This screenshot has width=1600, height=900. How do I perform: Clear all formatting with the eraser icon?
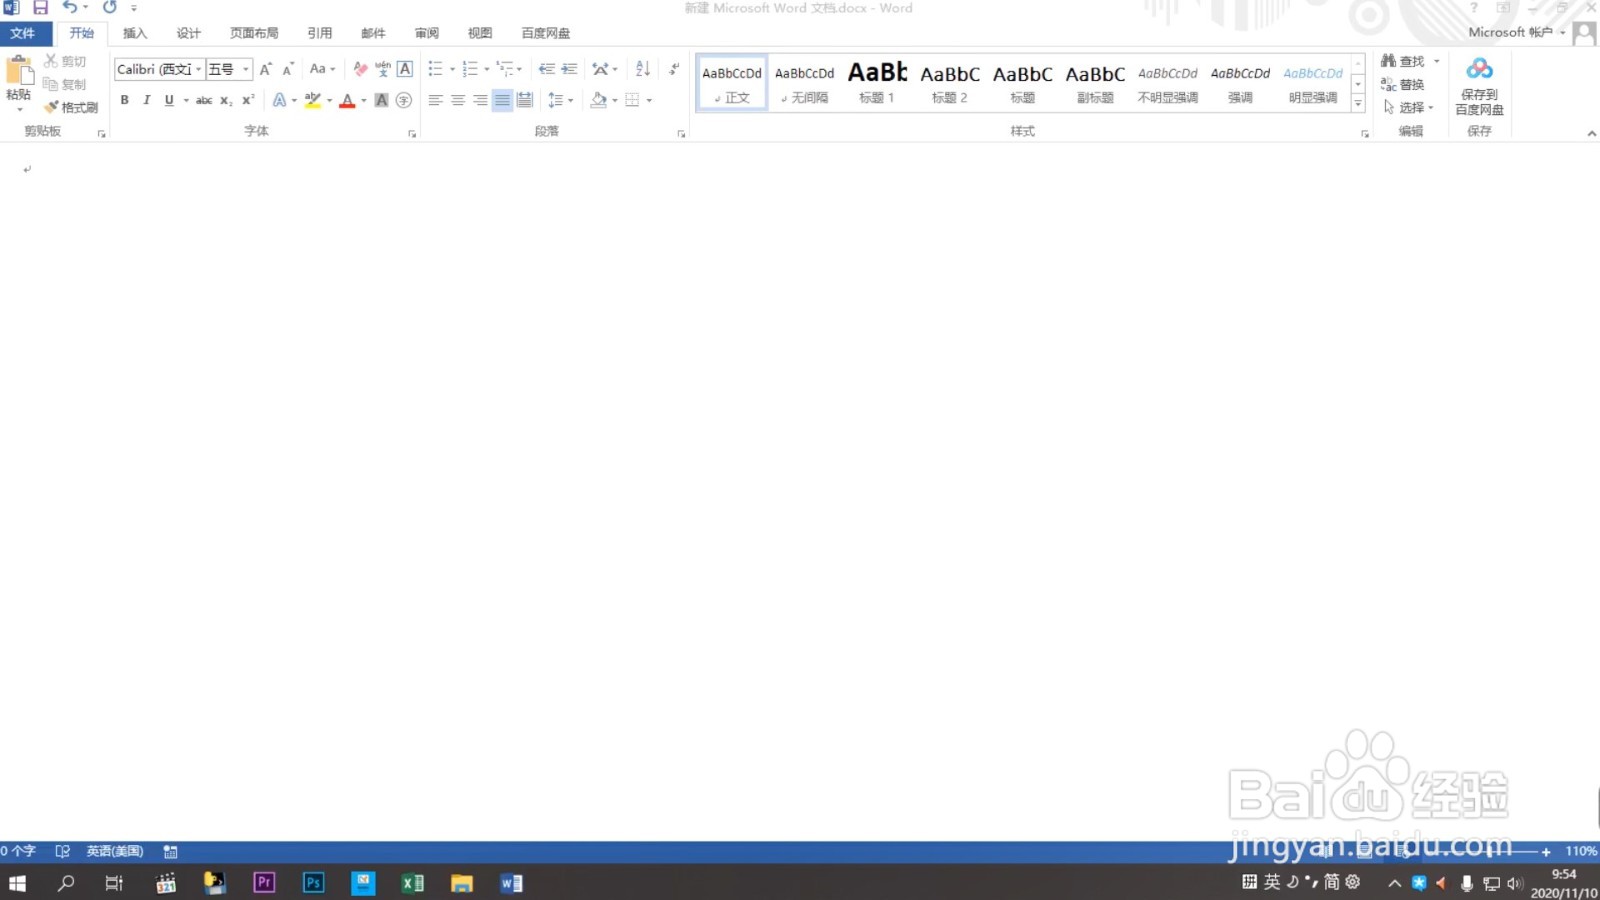coord(360,69)
